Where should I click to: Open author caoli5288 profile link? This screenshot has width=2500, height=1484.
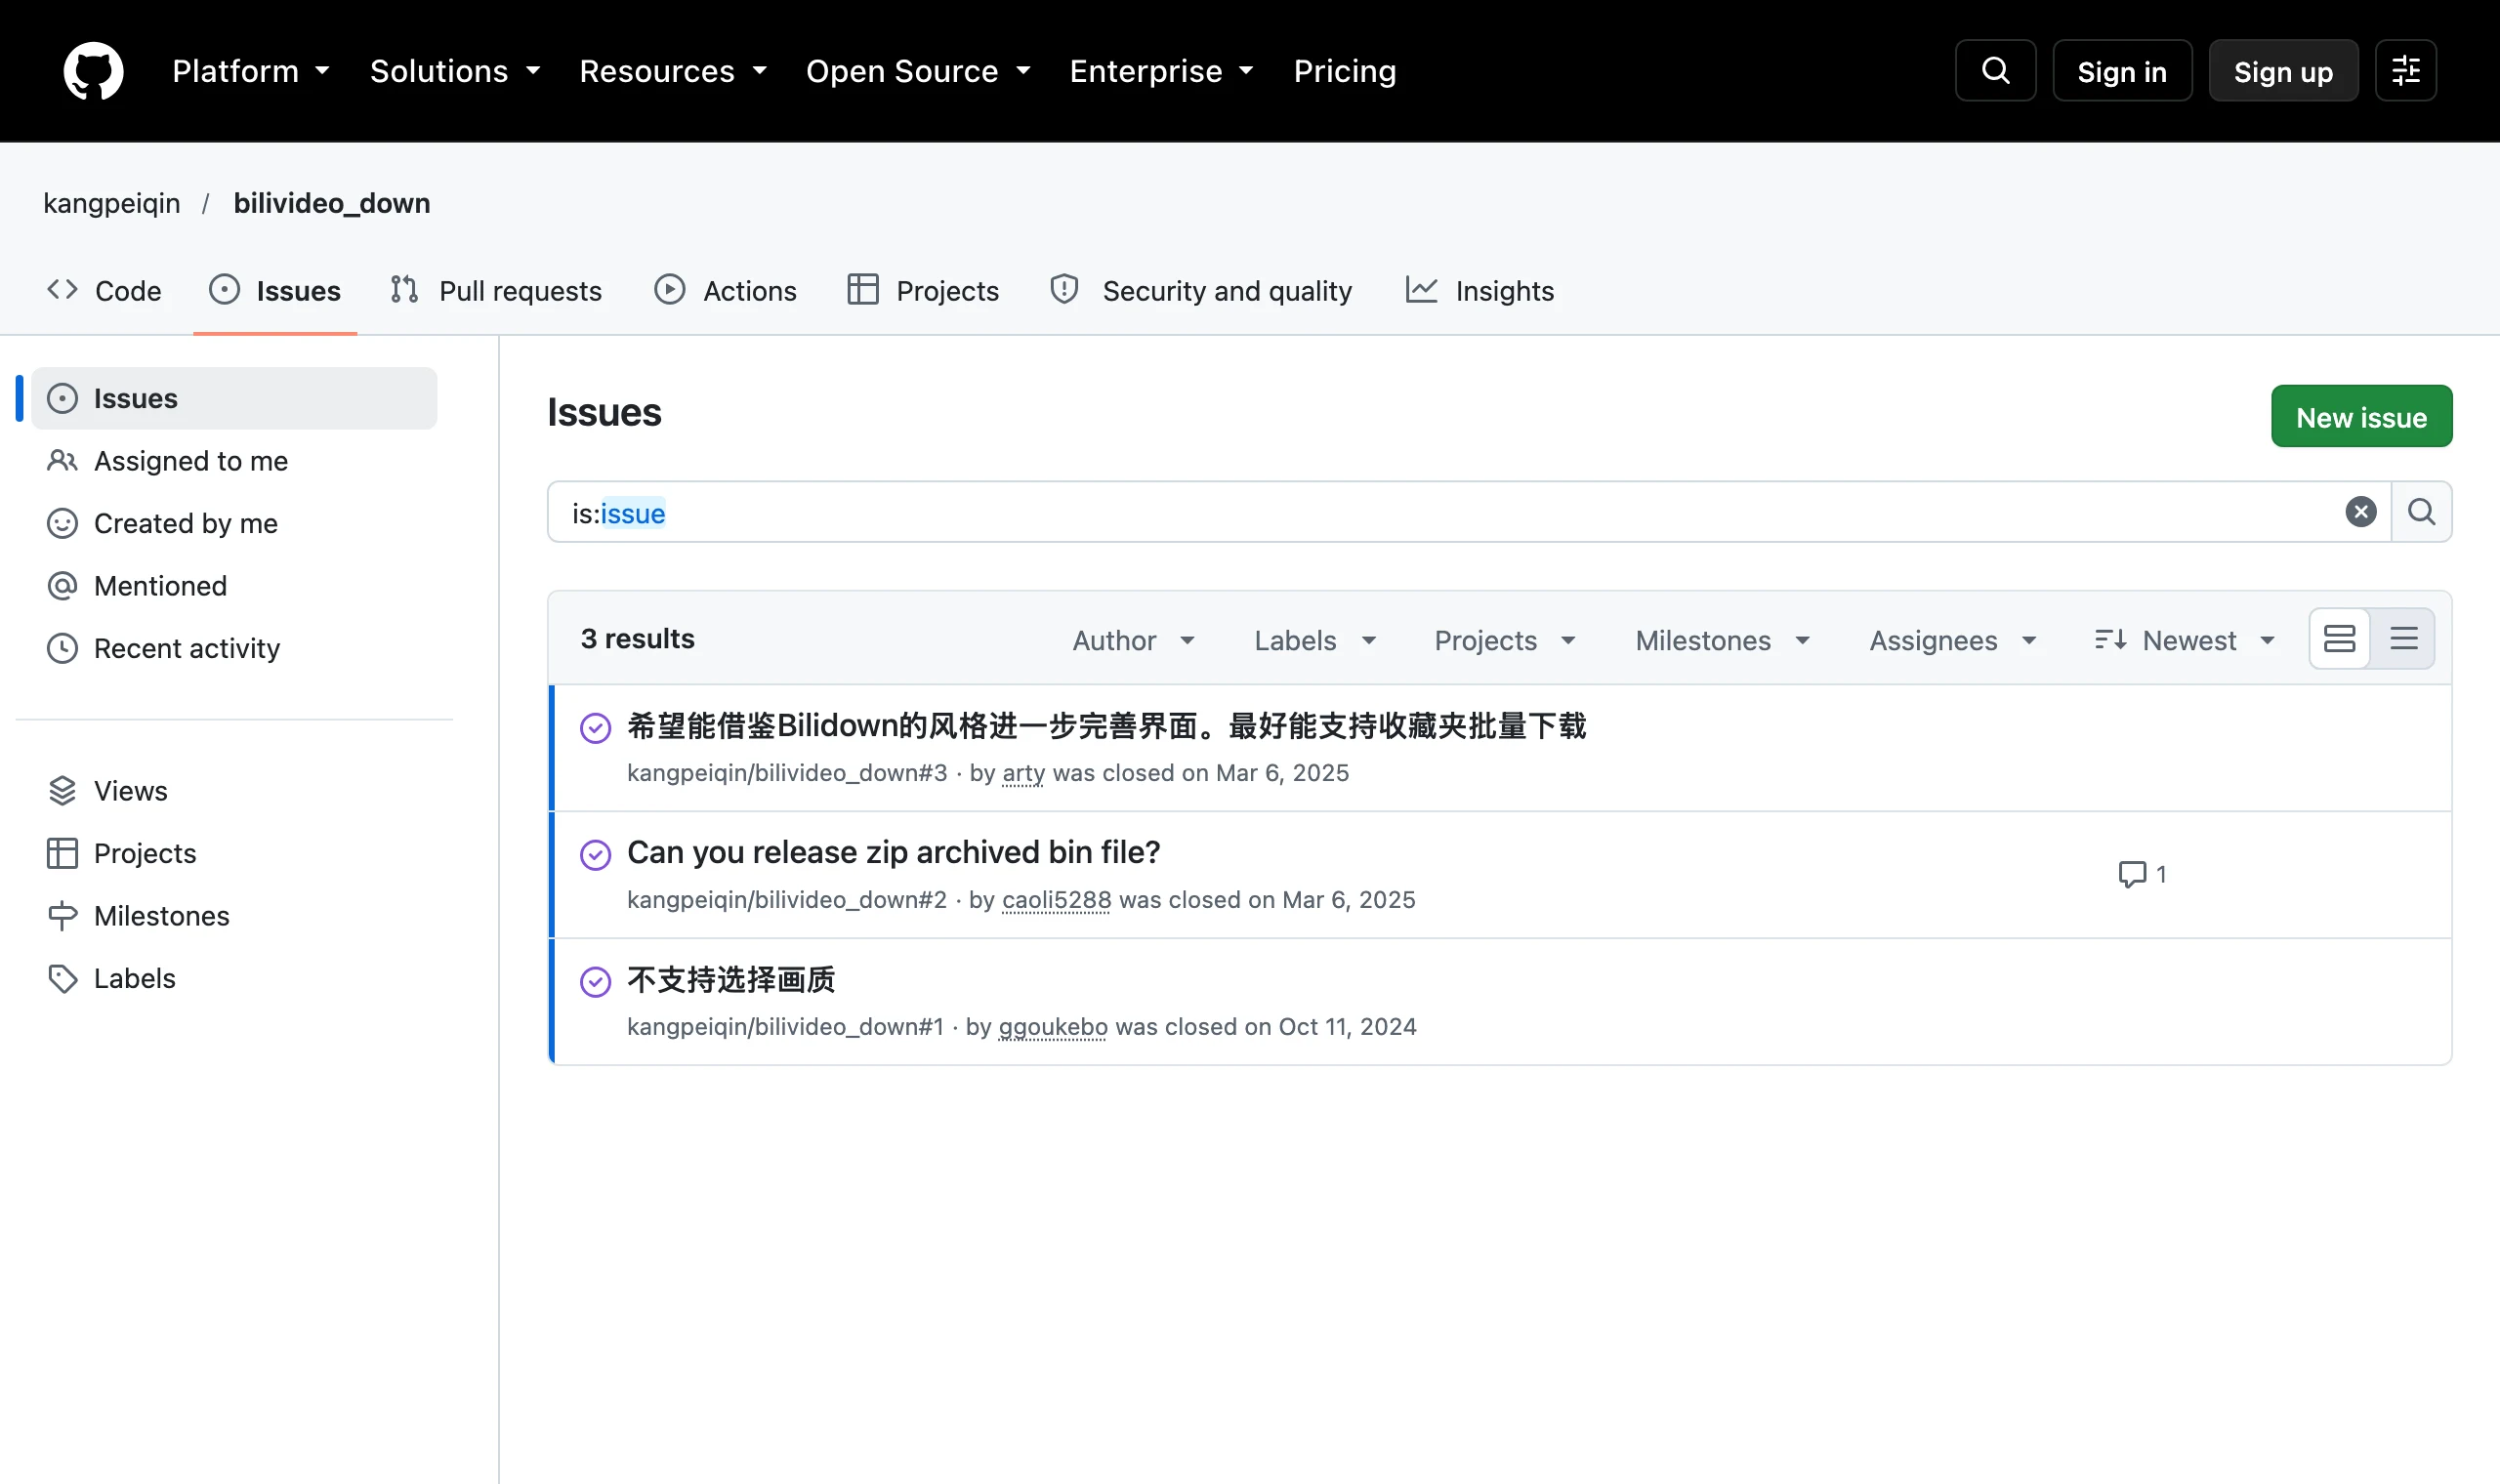[1056, 900]
